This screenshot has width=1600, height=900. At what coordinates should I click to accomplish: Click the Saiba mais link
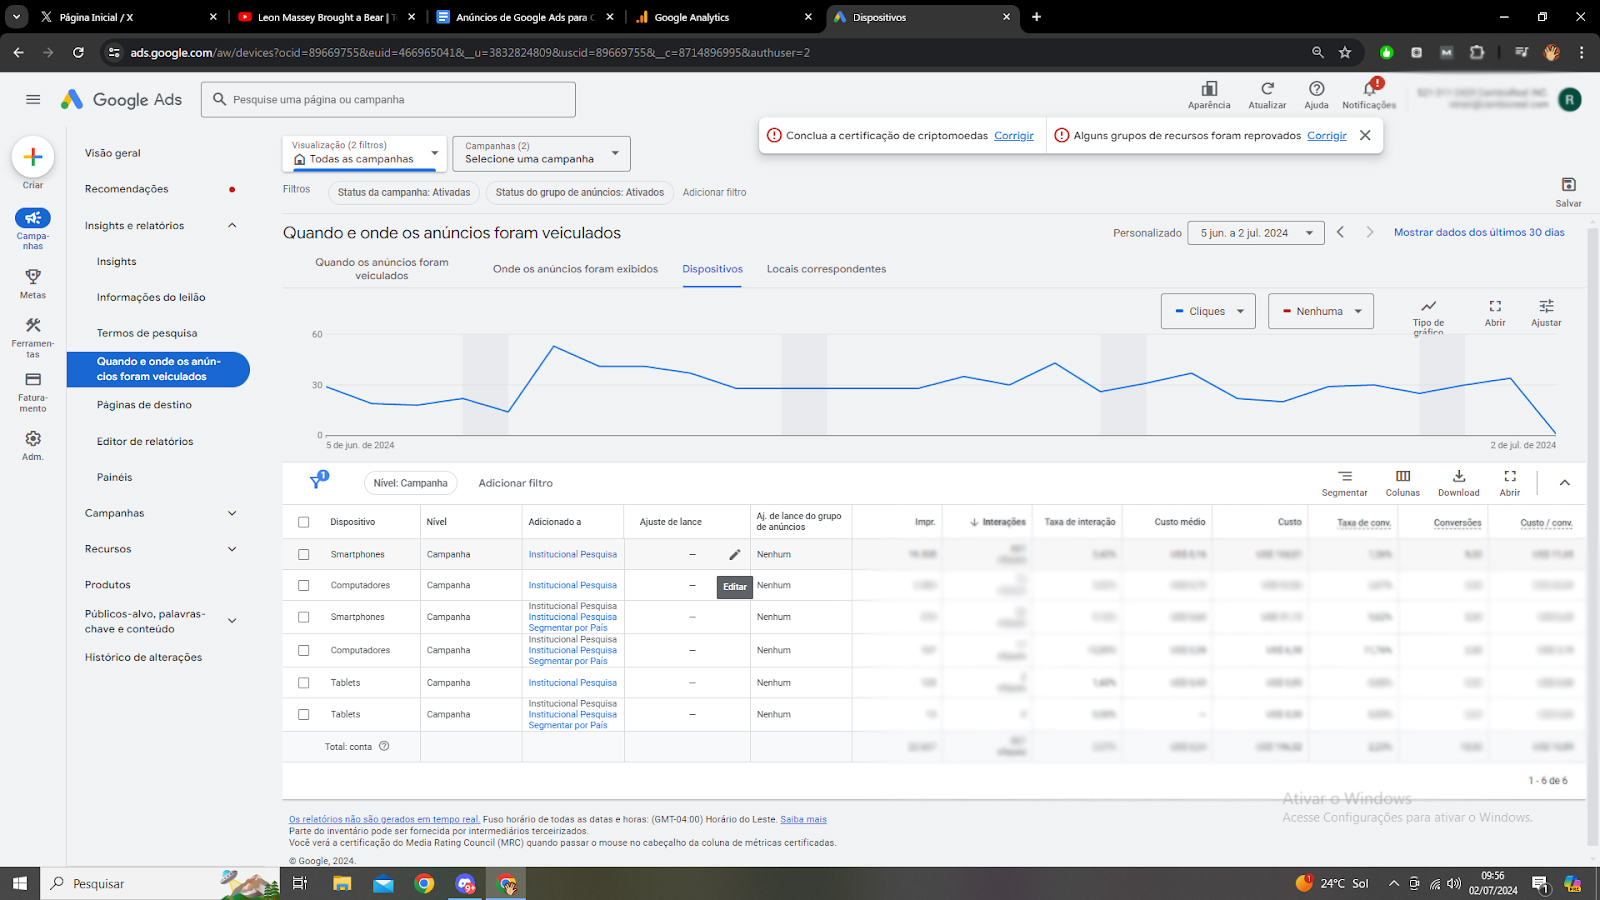[803, 819]
